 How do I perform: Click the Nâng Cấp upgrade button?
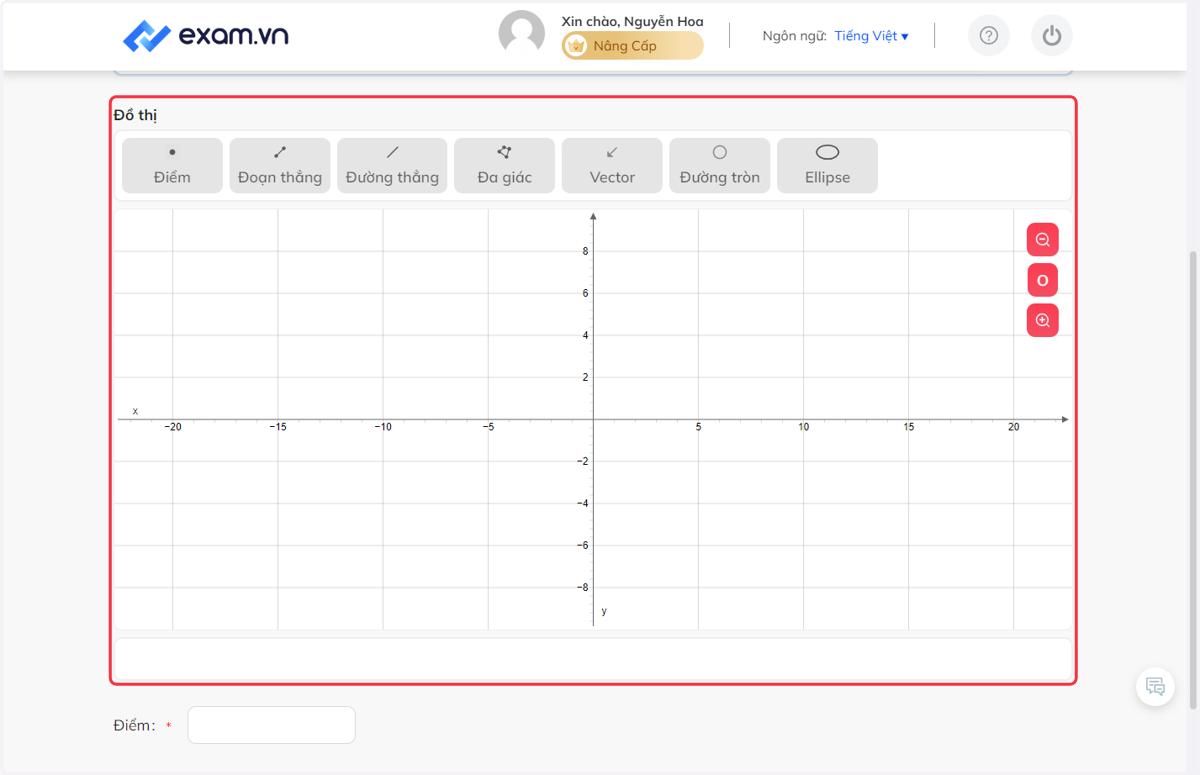point(633,46)
